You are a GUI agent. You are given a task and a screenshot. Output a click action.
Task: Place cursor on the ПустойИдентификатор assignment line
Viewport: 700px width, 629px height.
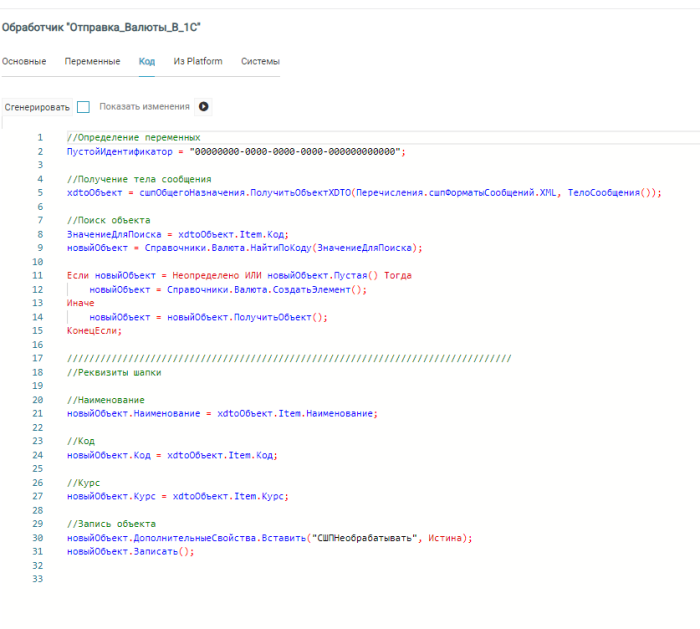(x=234, y=151)
